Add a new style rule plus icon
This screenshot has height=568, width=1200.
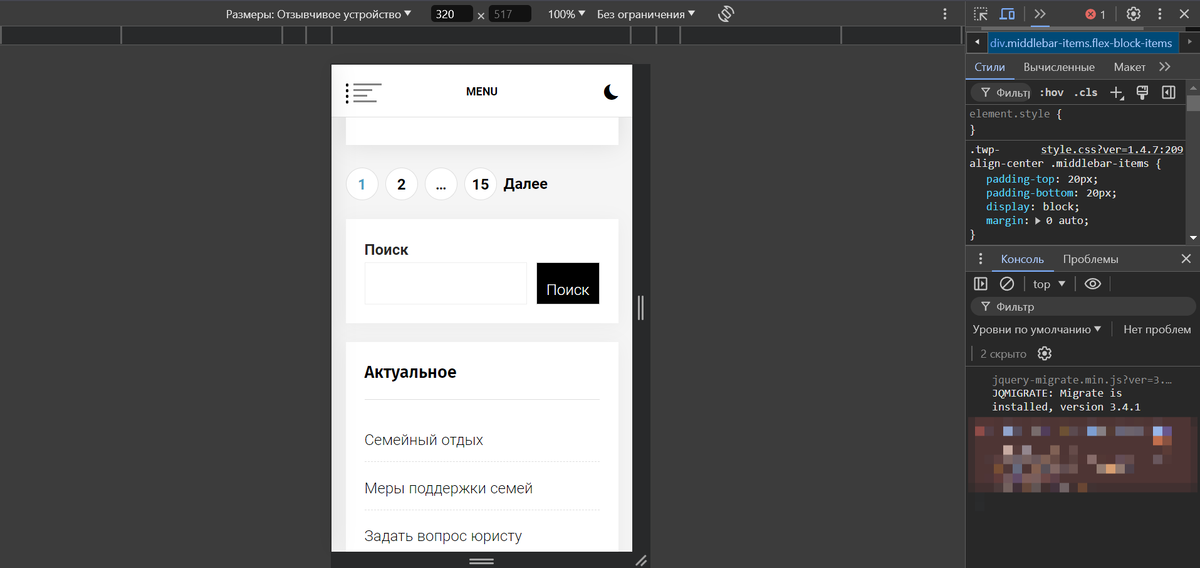tap(1117, 92)
